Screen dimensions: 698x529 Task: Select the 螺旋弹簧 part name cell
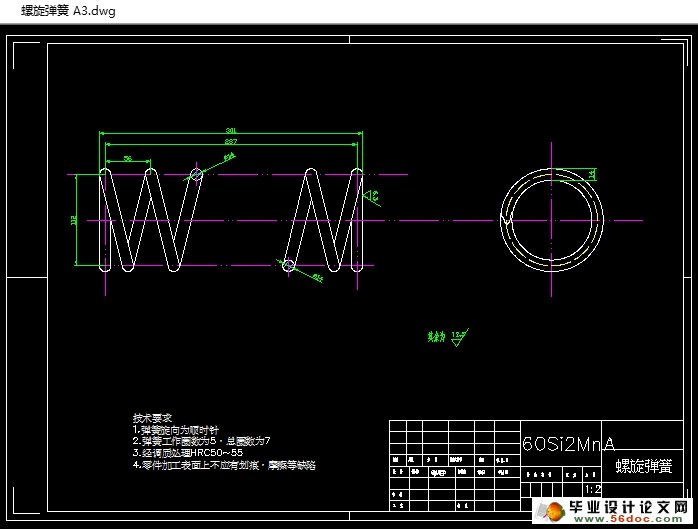[x=643, y=466]
